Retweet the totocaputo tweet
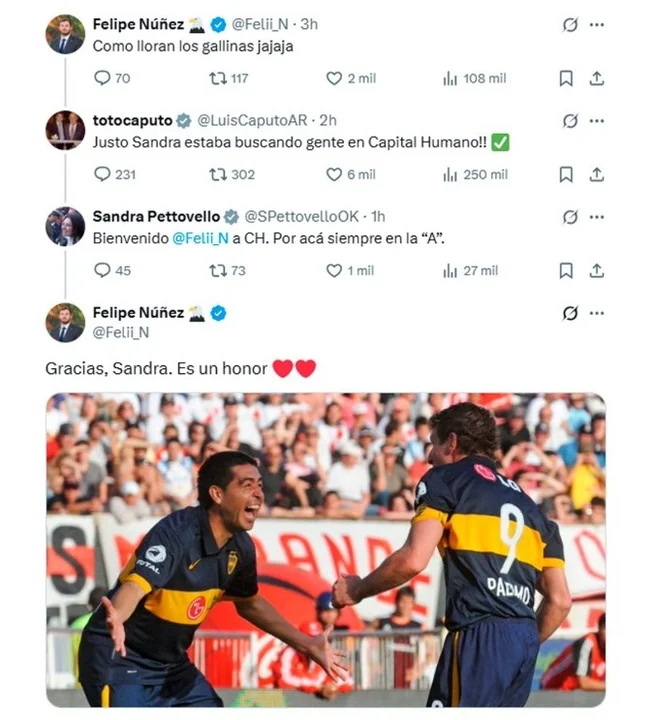The image size is (653, 720). [218, 174]
